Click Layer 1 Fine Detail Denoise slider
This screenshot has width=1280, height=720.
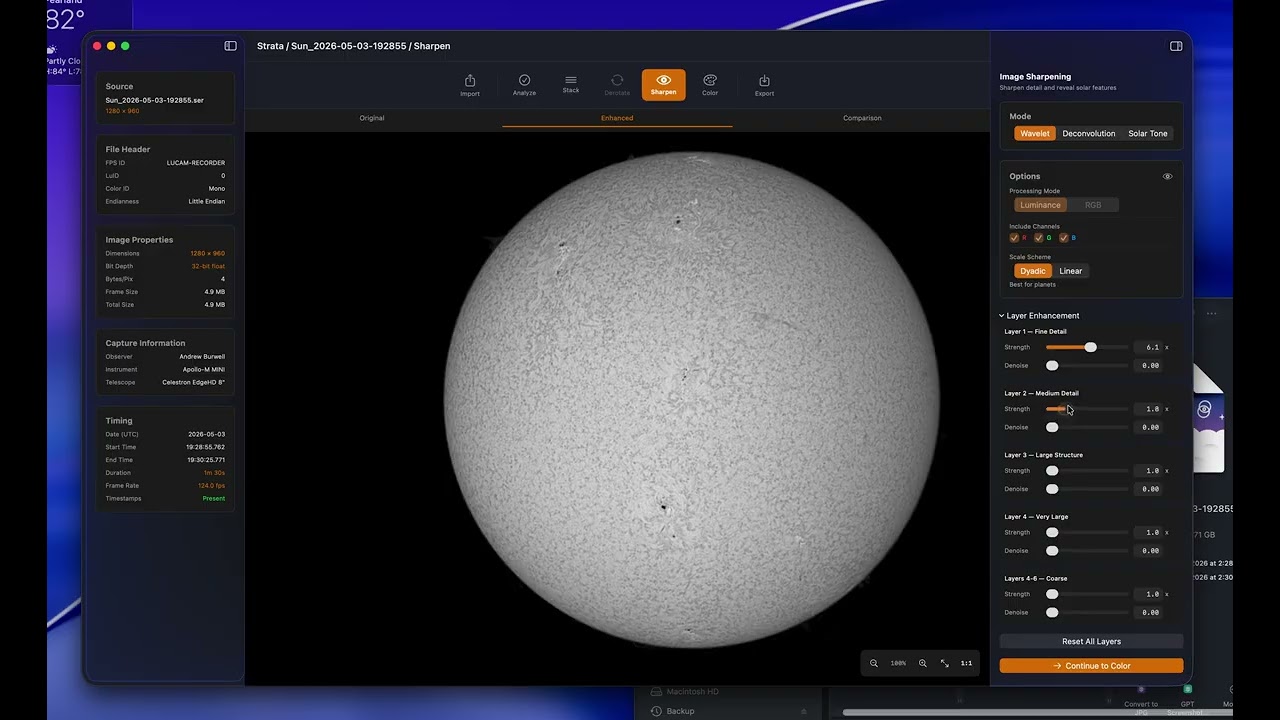[1087, 366]
